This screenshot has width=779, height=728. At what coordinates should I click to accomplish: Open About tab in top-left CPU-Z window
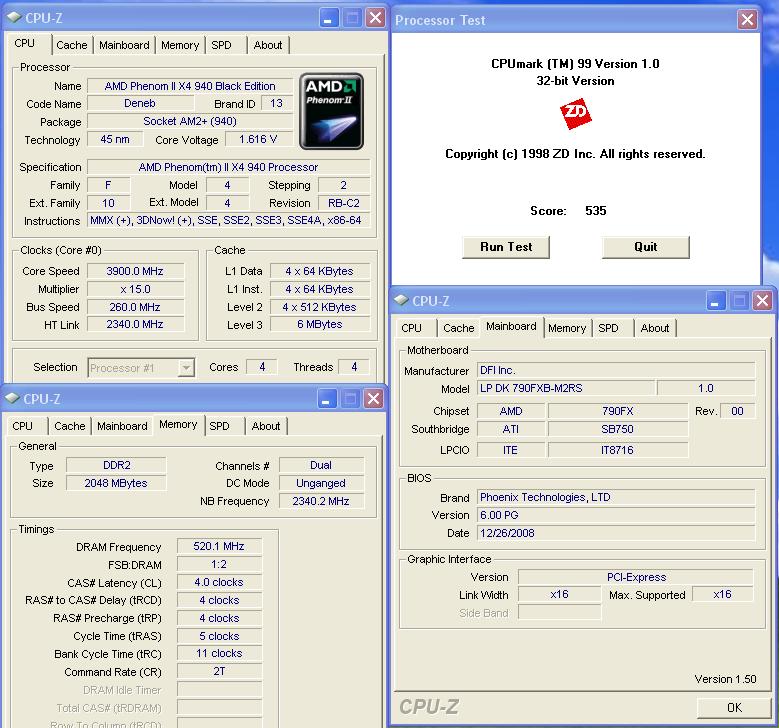click(268, 45)
